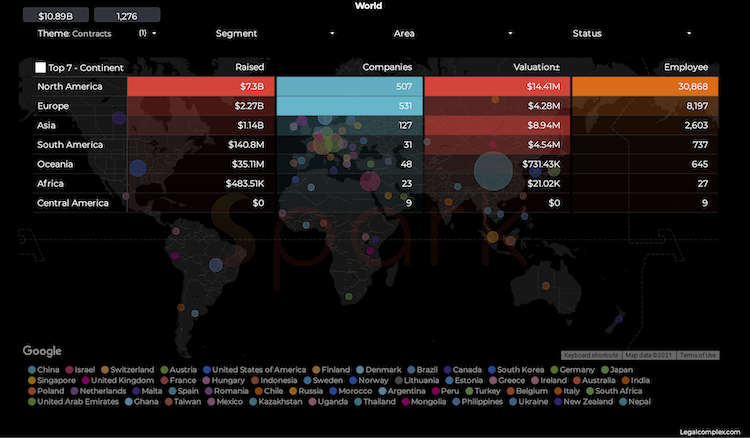The height and width of the screenshot is (438, 750).
Task: Click the 1,276 companies count button
Action: 127,16
